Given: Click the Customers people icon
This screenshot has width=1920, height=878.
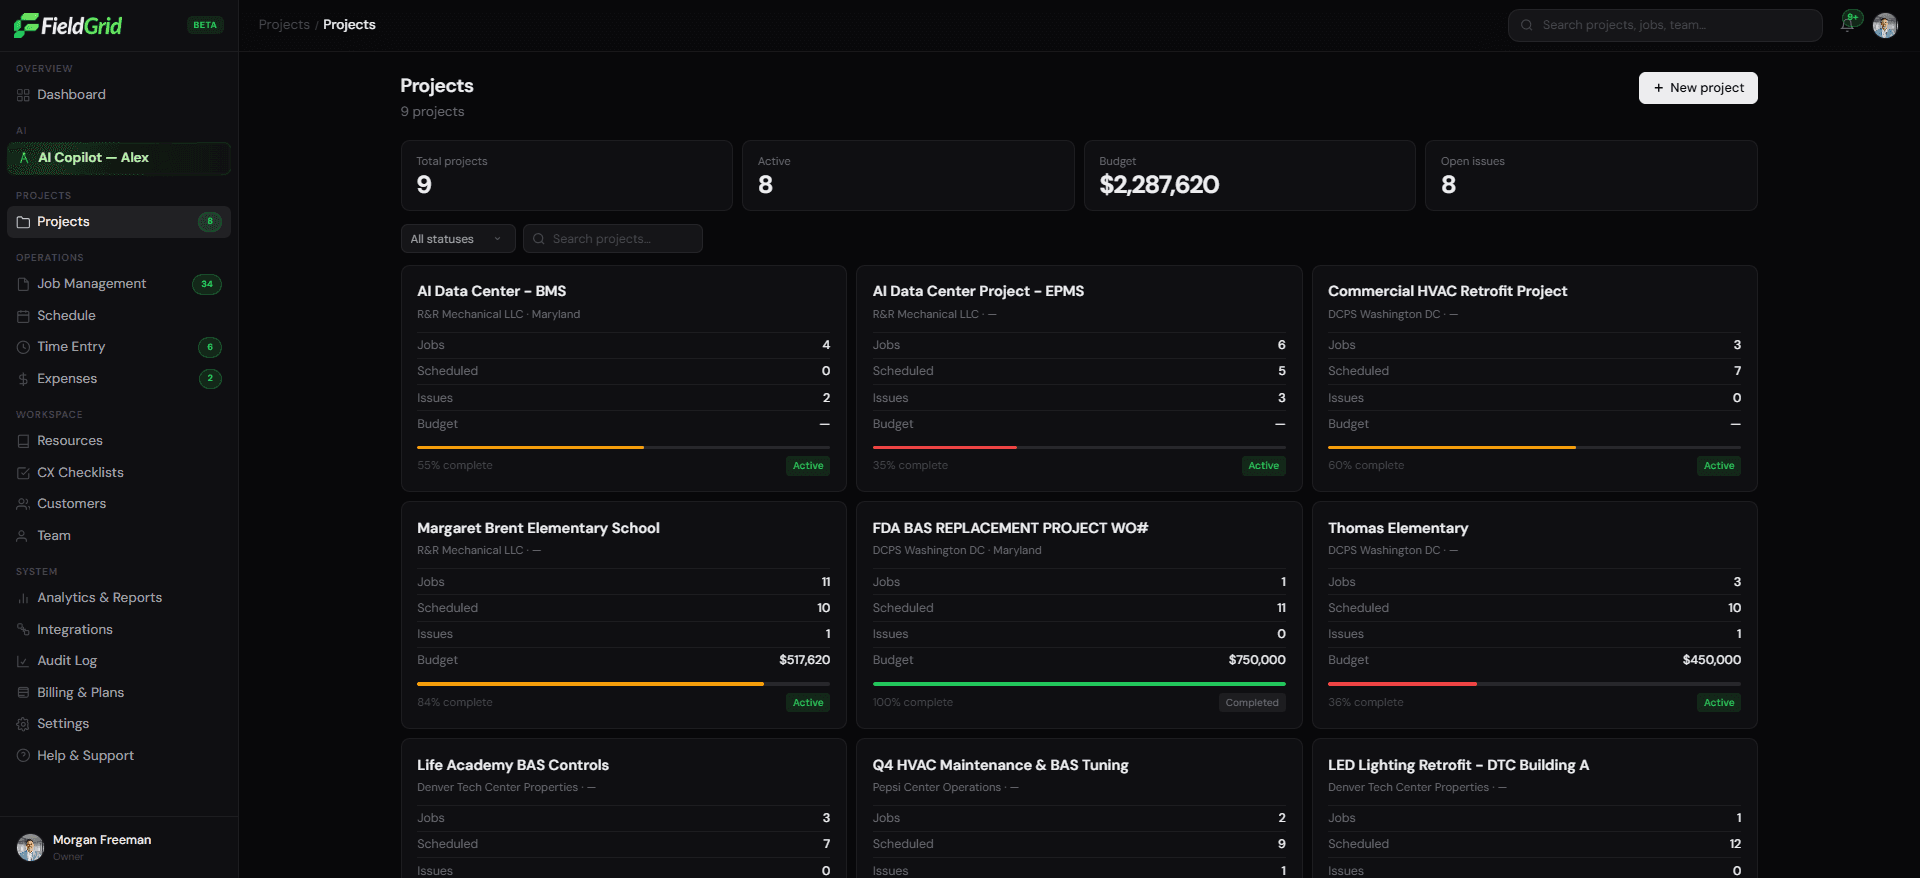Looking at the screenshot, I should (23, 504).
